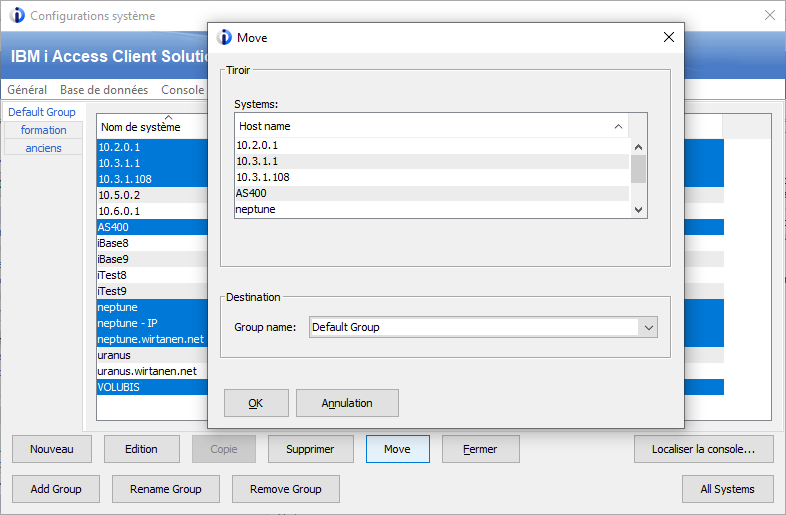Select the anciens group tab
Screen dimensions: 786x515
point(44,148)
